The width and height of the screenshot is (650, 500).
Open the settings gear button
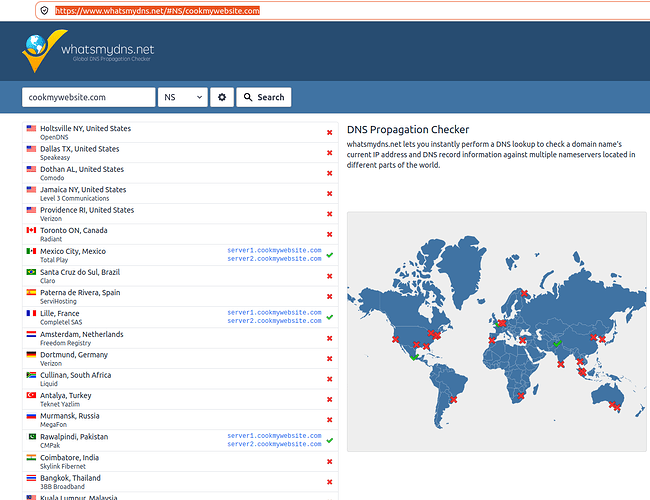222,97
